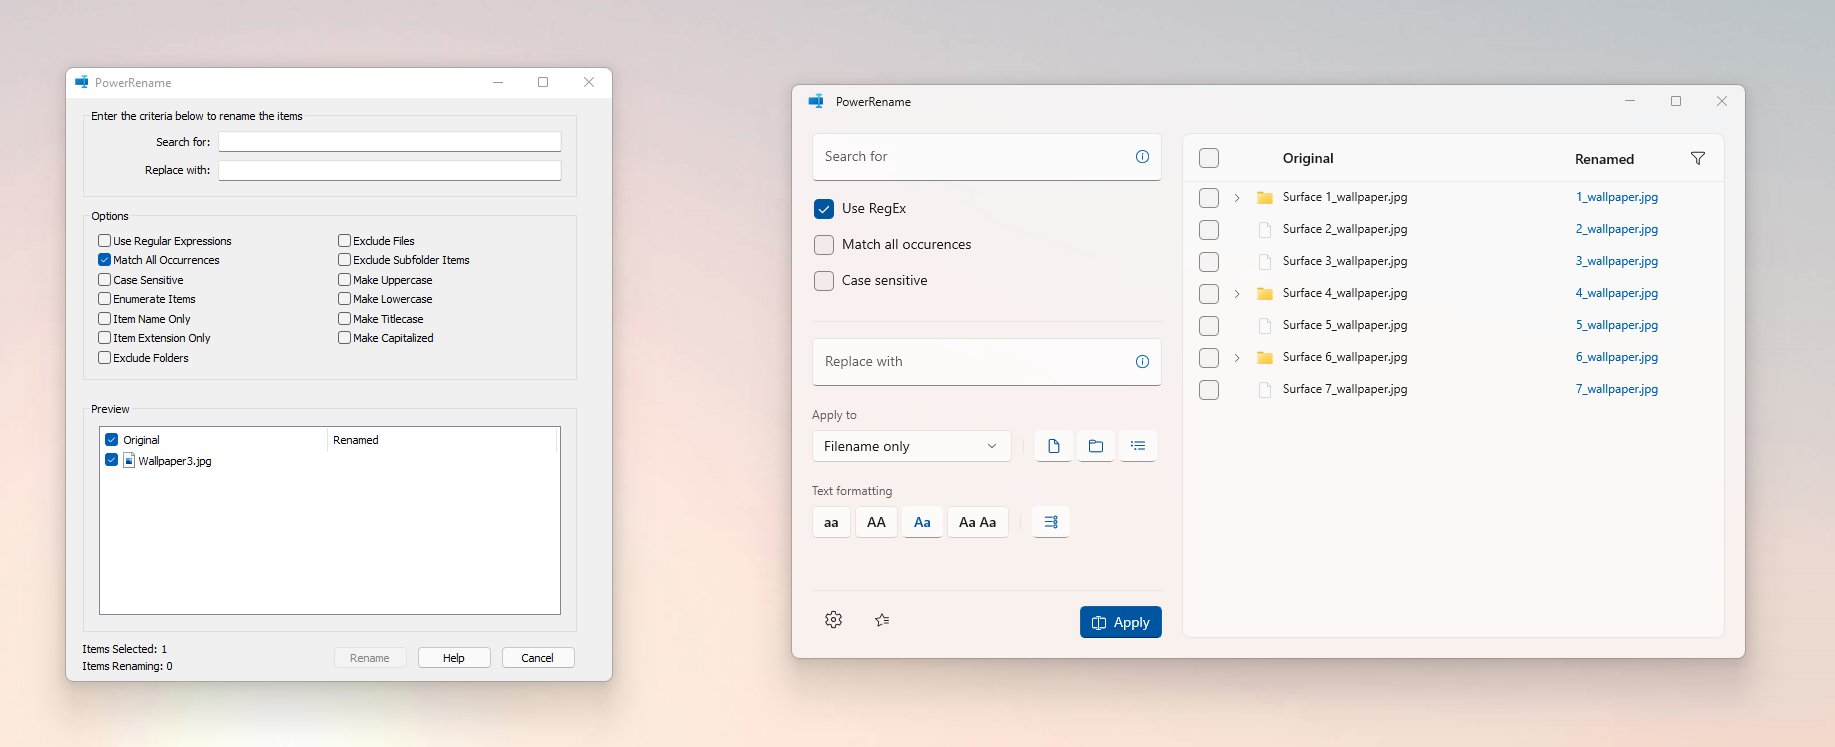
Task: Click the enumerate items icon in Text formatting
Action: click(1051, 522)
